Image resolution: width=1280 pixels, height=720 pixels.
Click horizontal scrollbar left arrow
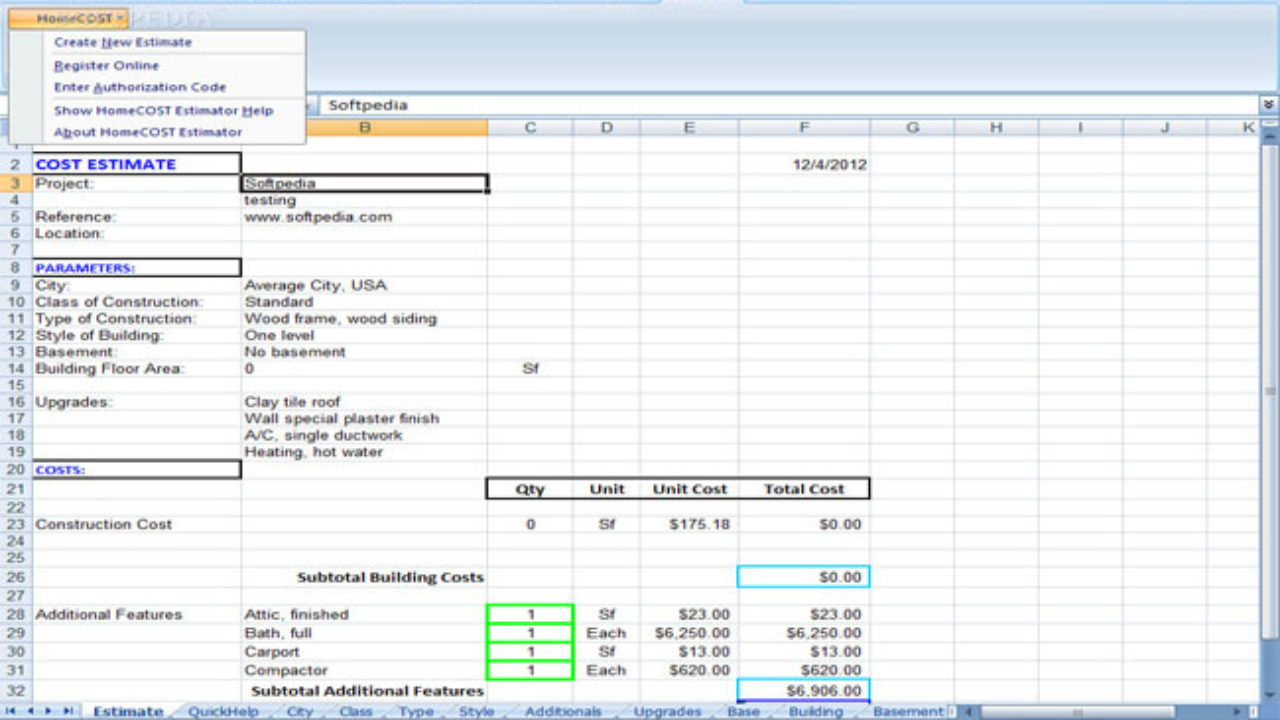[x=966, y=711]
